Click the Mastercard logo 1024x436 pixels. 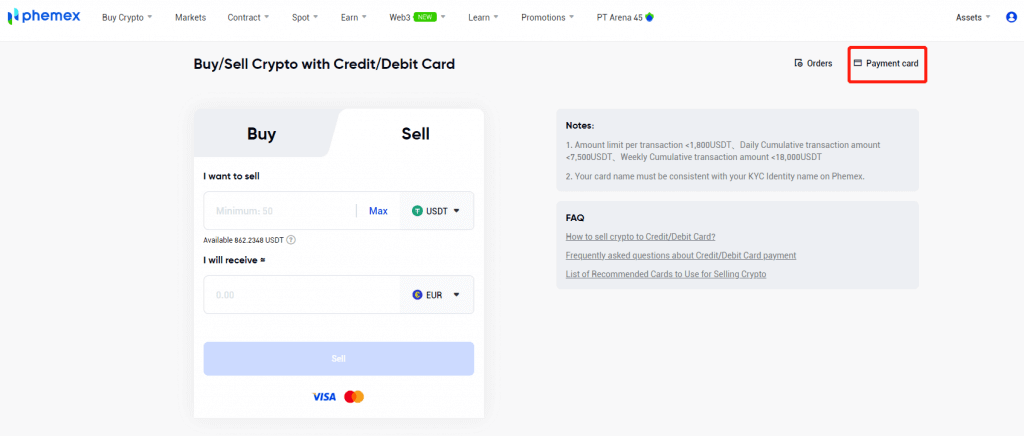(354, 397)
